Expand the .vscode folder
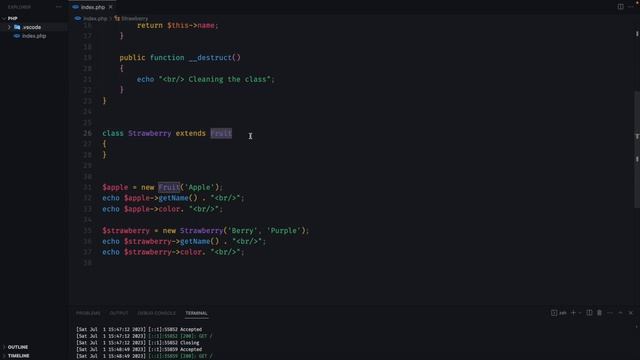This screenshot has height=360, width=640. [x=9, y=27]
